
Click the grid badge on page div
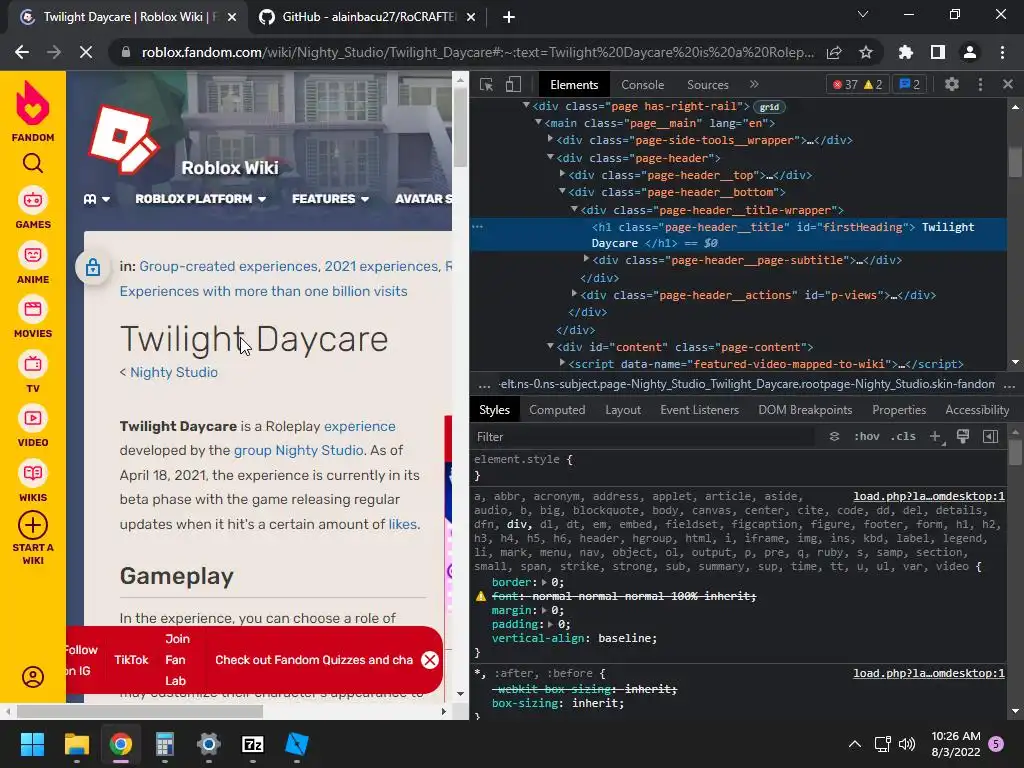(769, 107)
